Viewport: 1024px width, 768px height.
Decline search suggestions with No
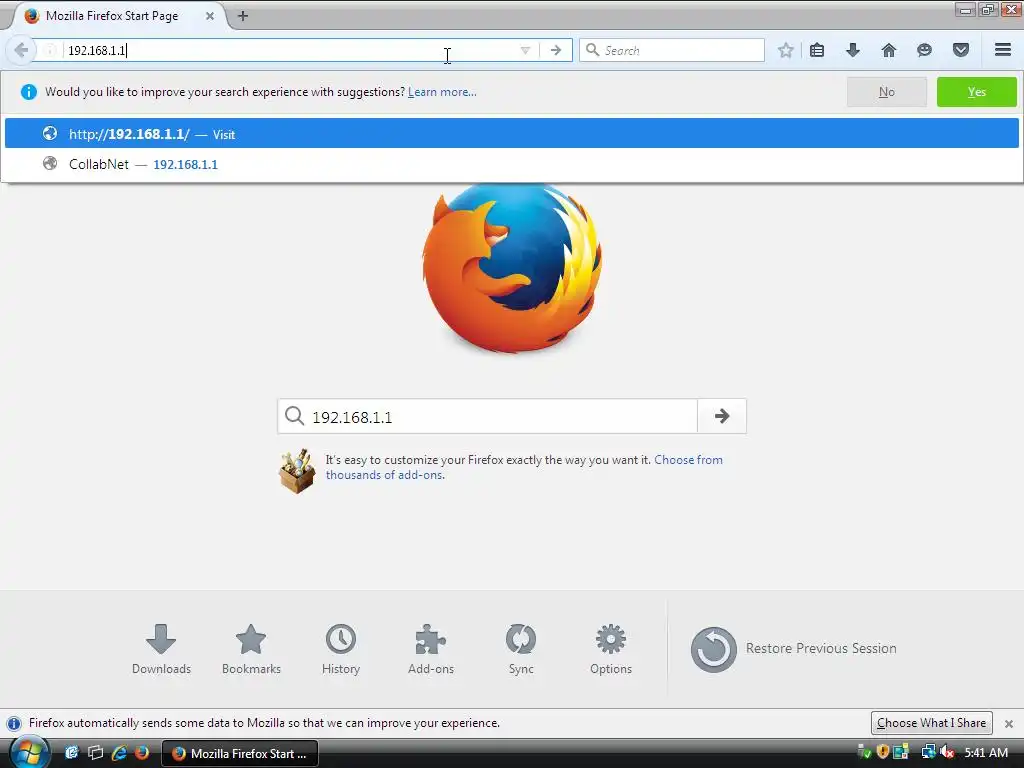pos(886,92)
